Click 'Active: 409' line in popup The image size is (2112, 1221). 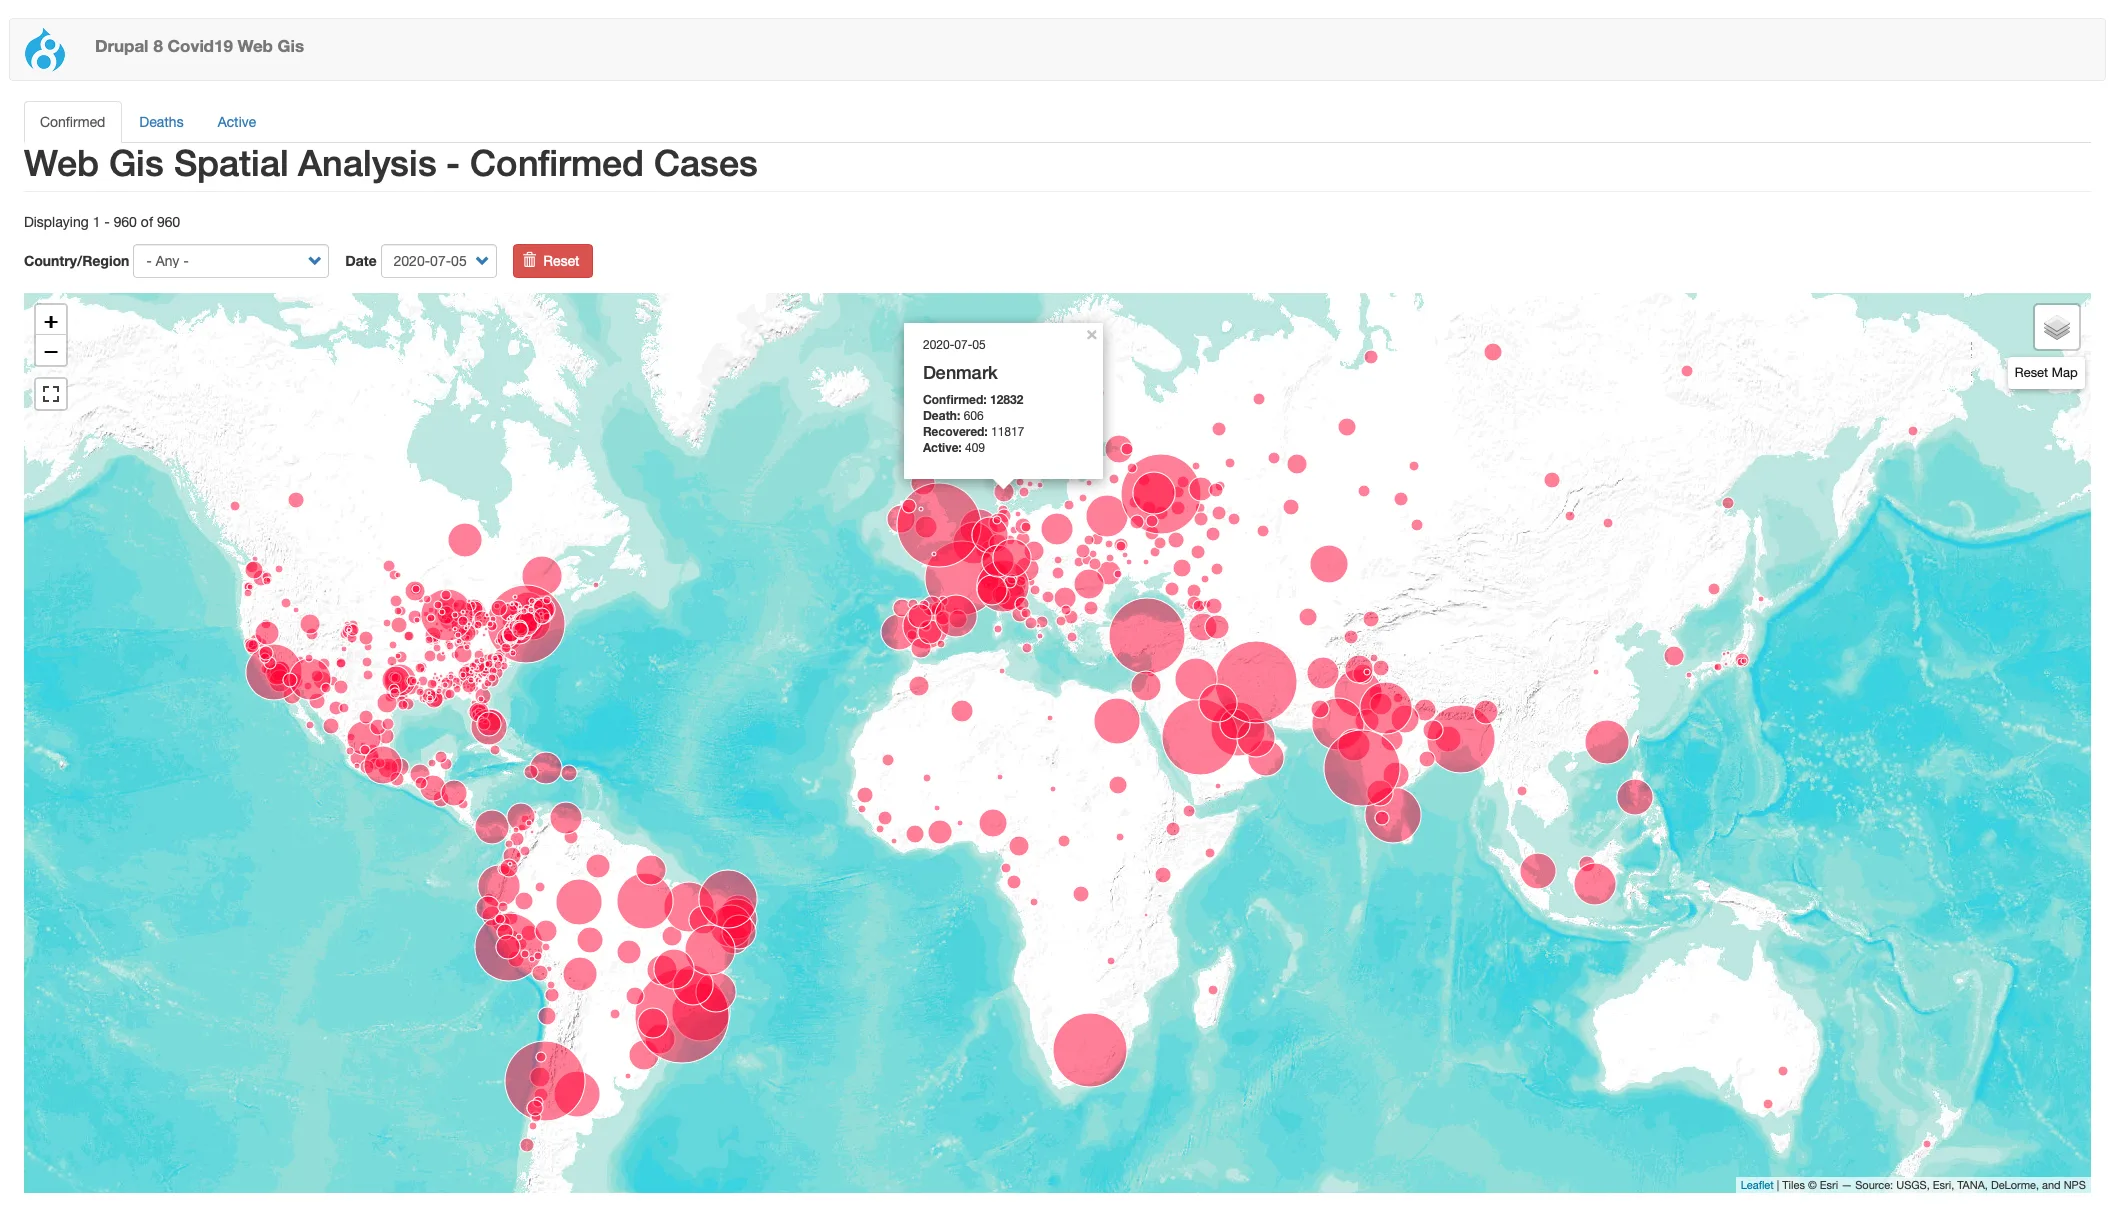coord(954,448)
